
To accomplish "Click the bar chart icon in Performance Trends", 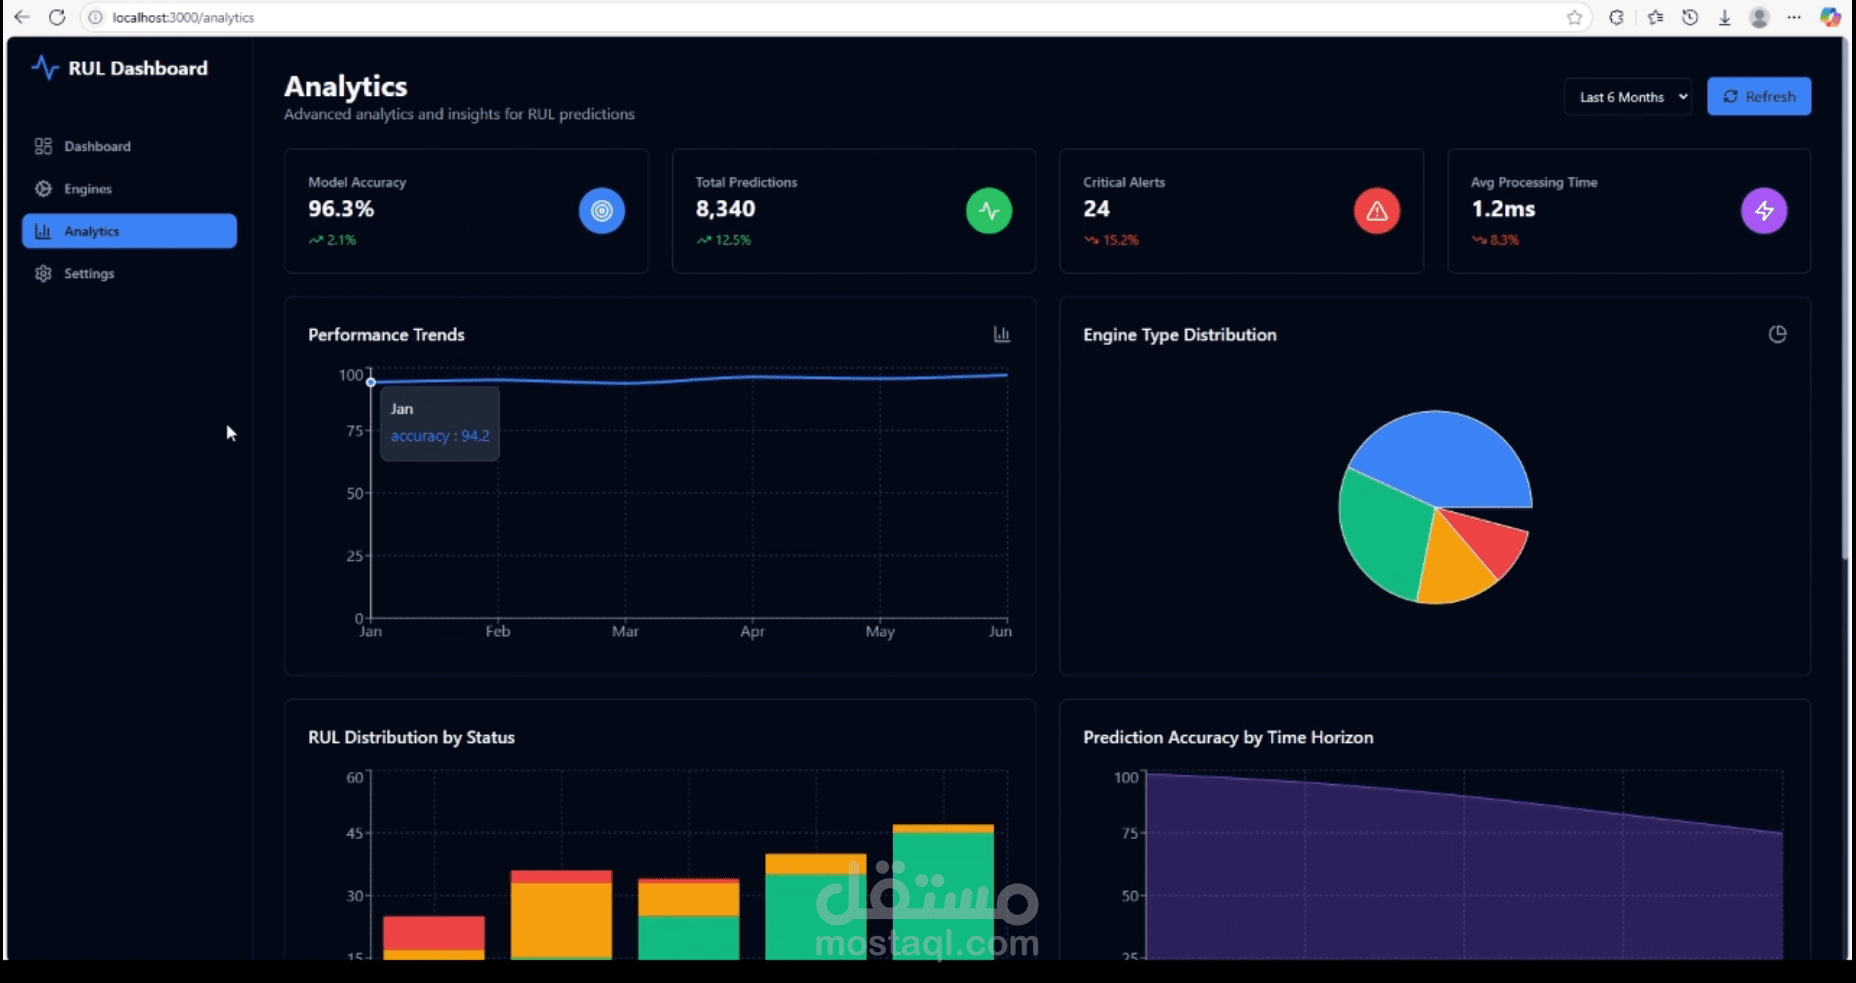I will (x=1001, y=334).
